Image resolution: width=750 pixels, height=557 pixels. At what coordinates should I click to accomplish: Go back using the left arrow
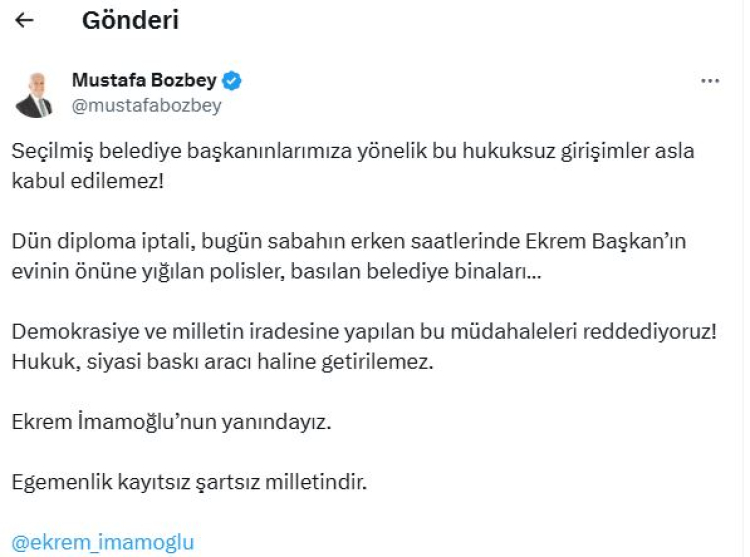25,21
